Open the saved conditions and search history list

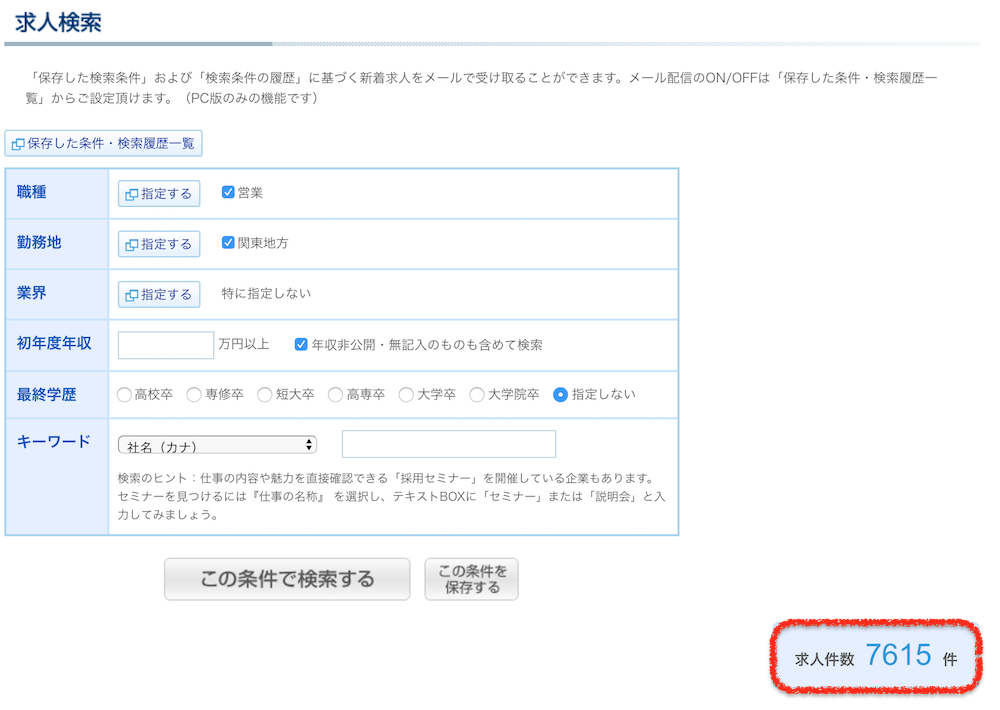tap(103, 144)
